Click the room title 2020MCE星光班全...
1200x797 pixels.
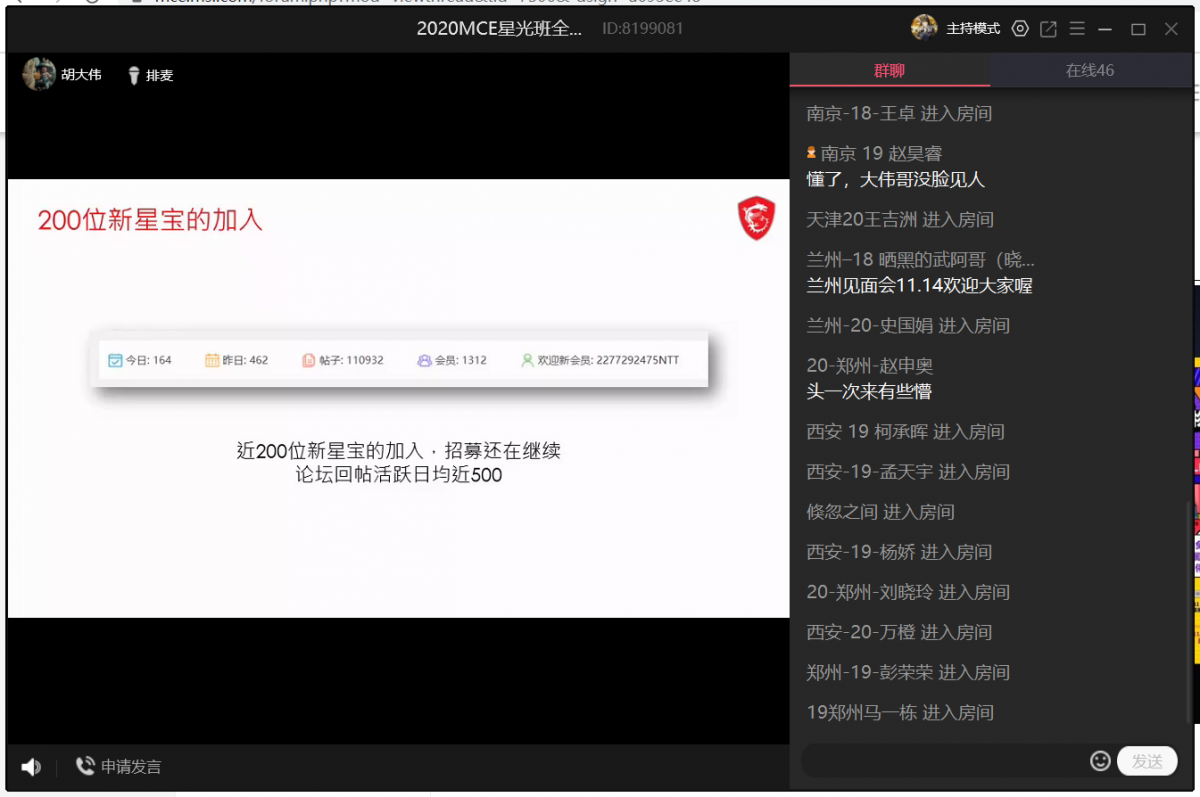coord(499,29)
